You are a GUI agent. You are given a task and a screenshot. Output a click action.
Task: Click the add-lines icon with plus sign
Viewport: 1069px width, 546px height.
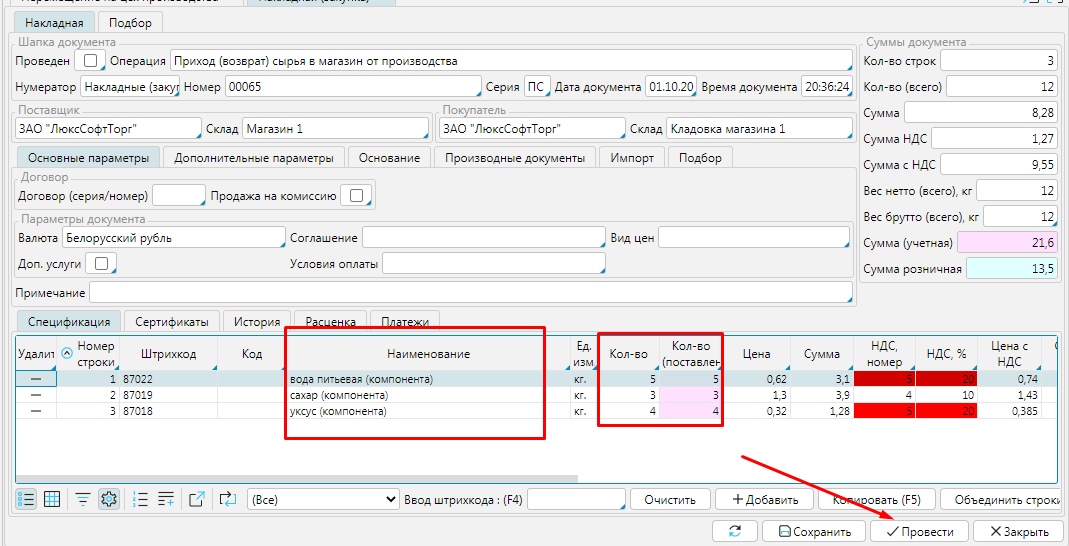click(166, 499)
